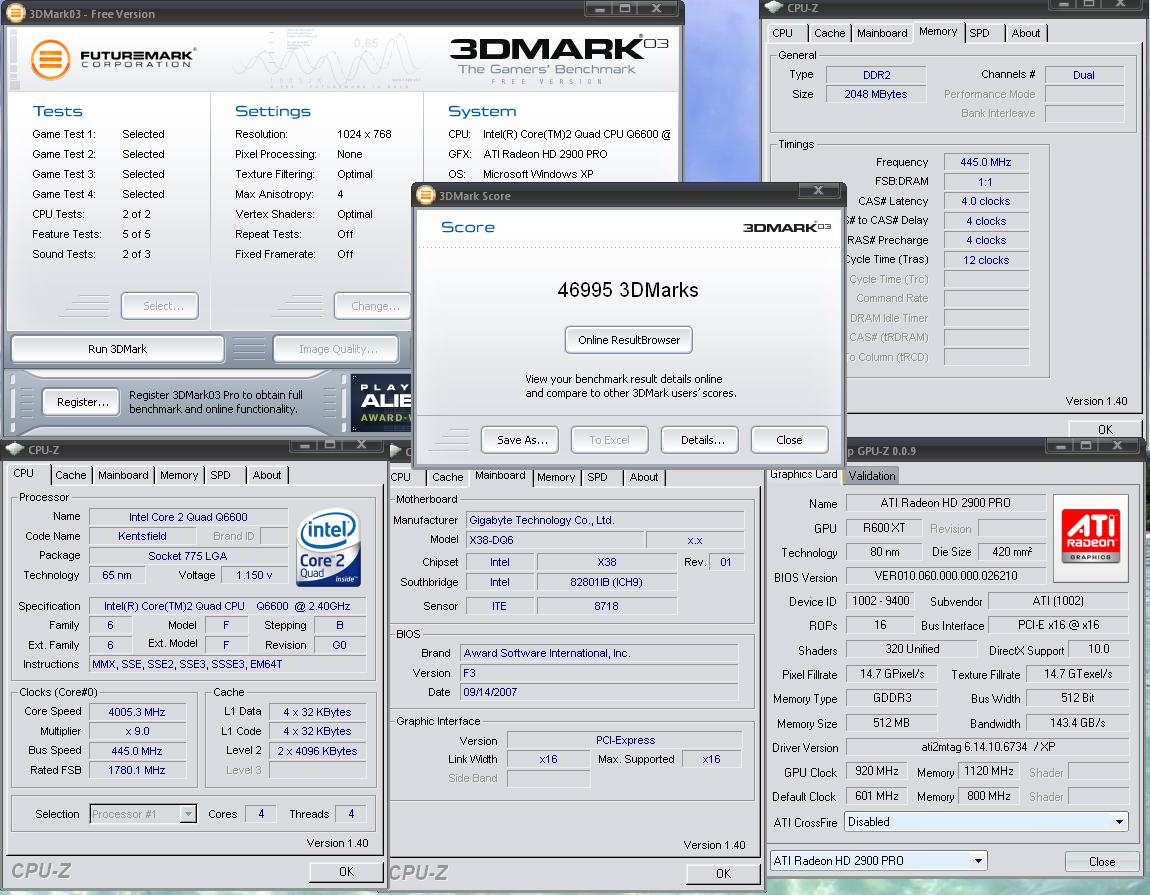Open the Memory tab in bottom-left CPU-Z
This screenshot has width=1150, height=895.
pyautogui.click(x=179, y=475)
